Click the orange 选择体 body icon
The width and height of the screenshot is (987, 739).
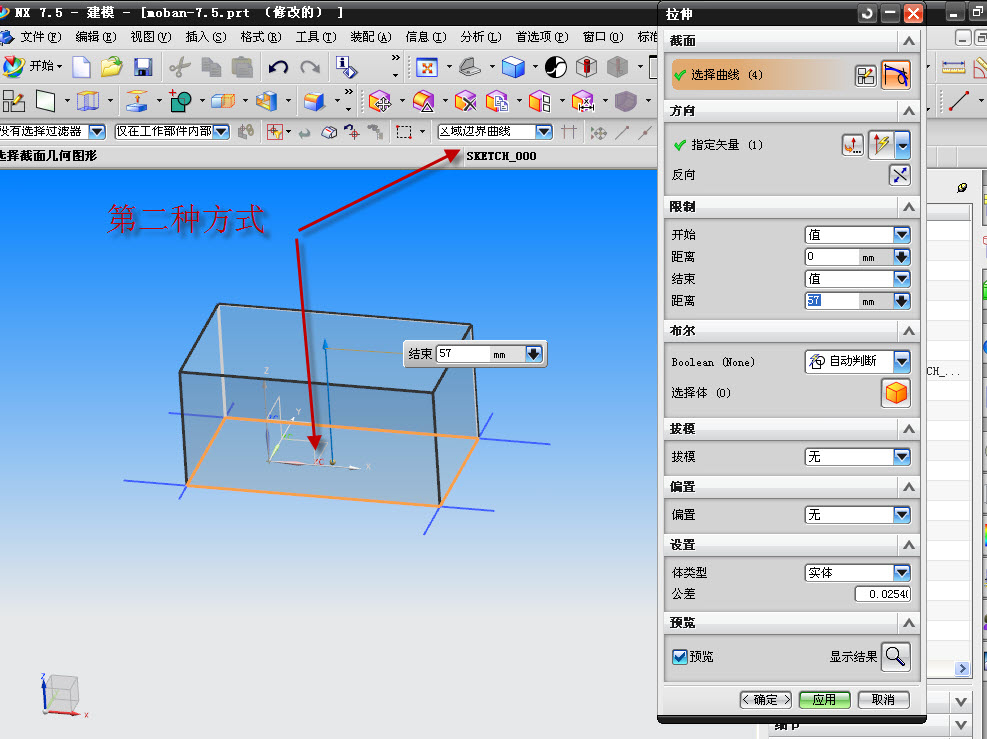[896, 393]
